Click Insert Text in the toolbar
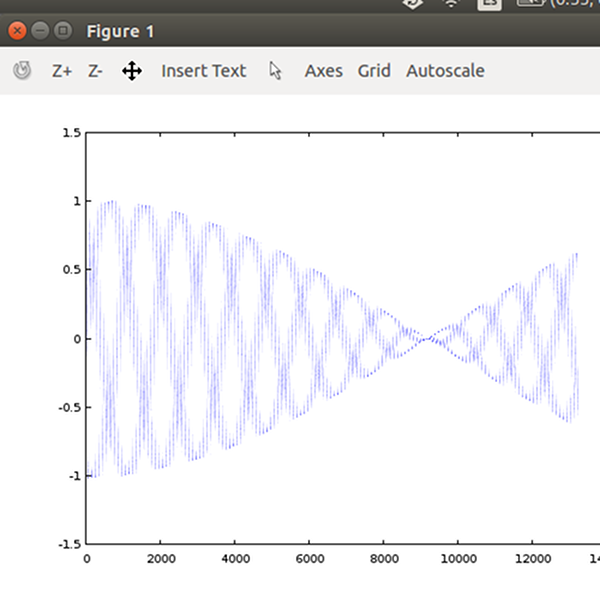 click(203, 71)
